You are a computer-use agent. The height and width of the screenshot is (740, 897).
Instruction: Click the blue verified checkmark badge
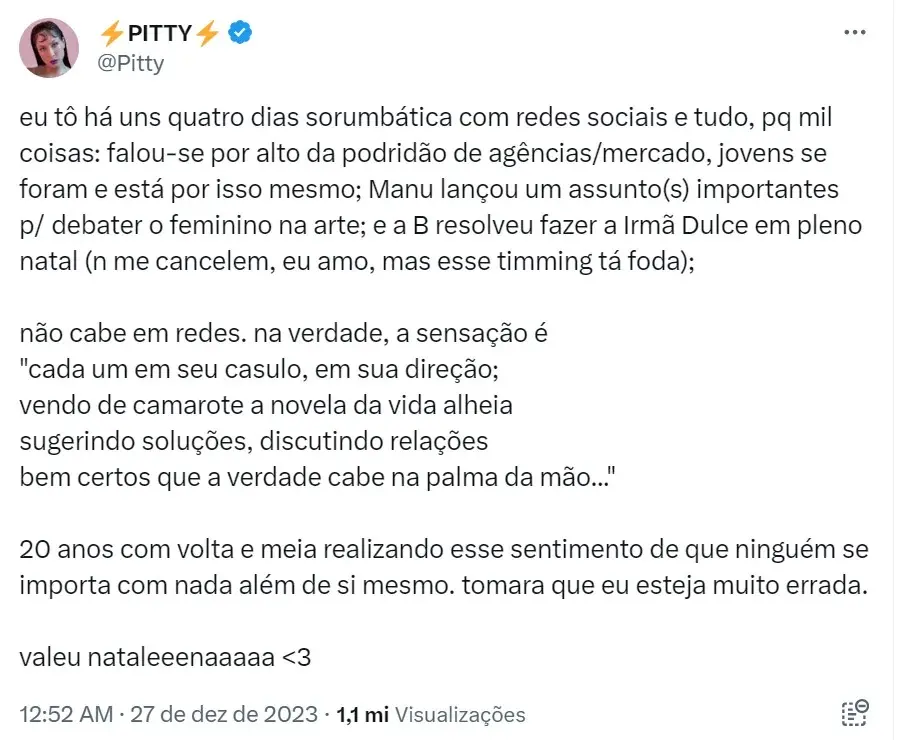pos(236,32)
